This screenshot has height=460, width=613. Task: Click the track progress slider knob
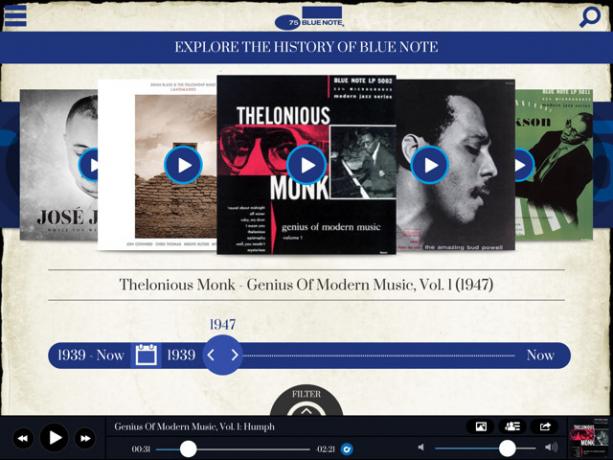pos(188,449)
